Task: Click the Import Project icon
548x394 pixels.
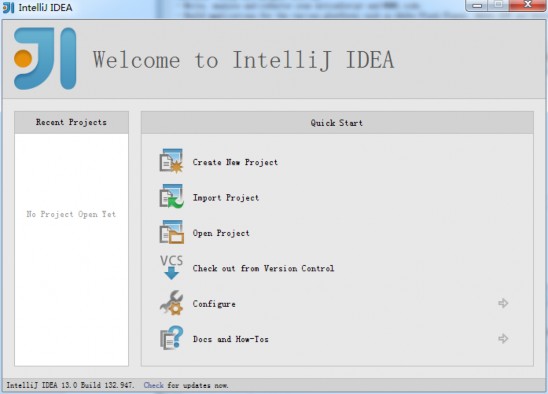Action: 171,196
